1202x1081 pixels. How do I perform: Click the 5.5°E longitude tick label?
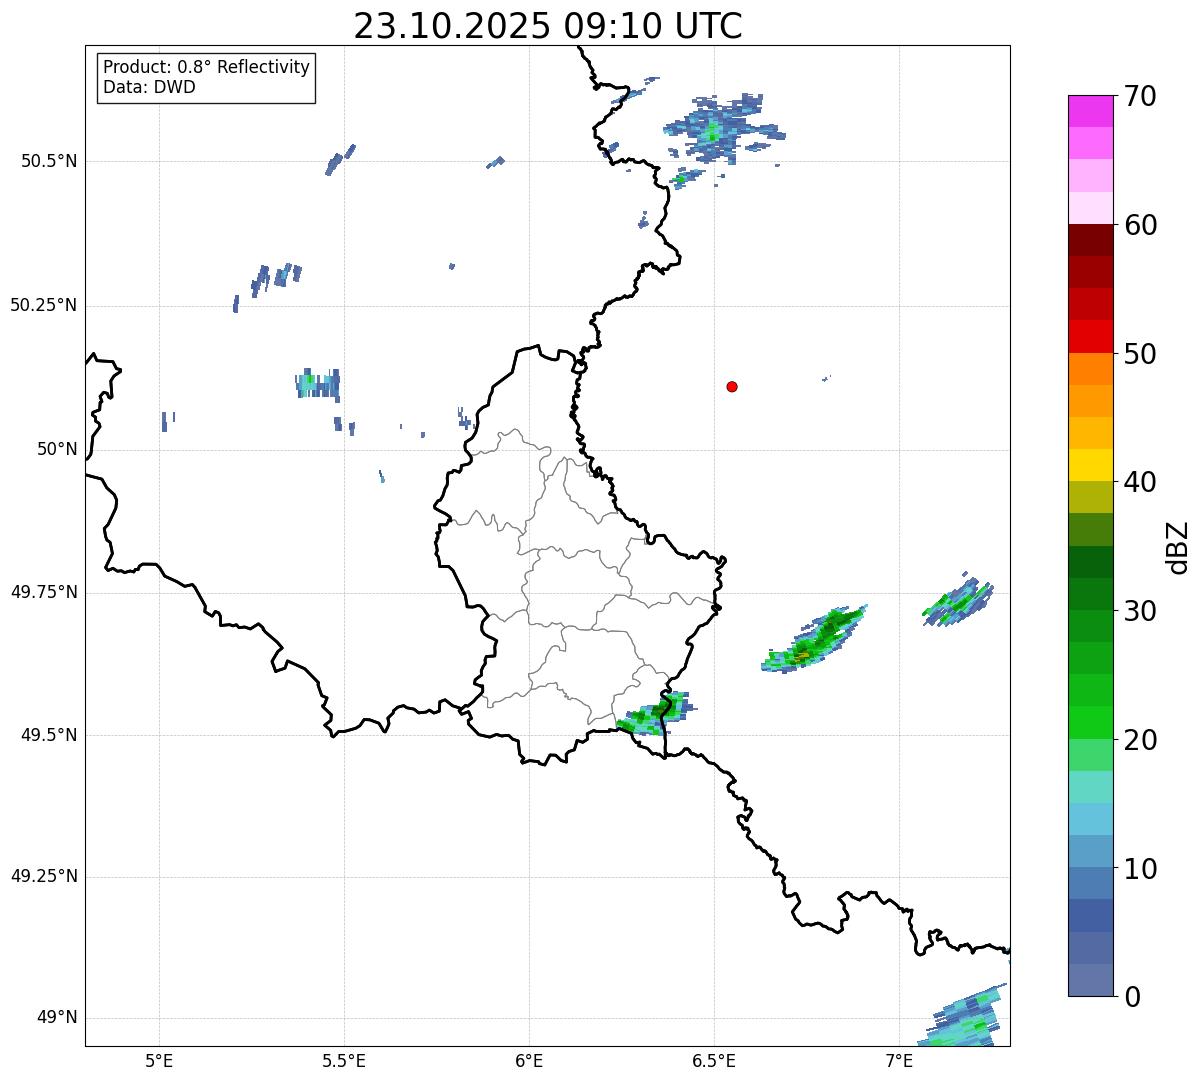coord(344,1060)
